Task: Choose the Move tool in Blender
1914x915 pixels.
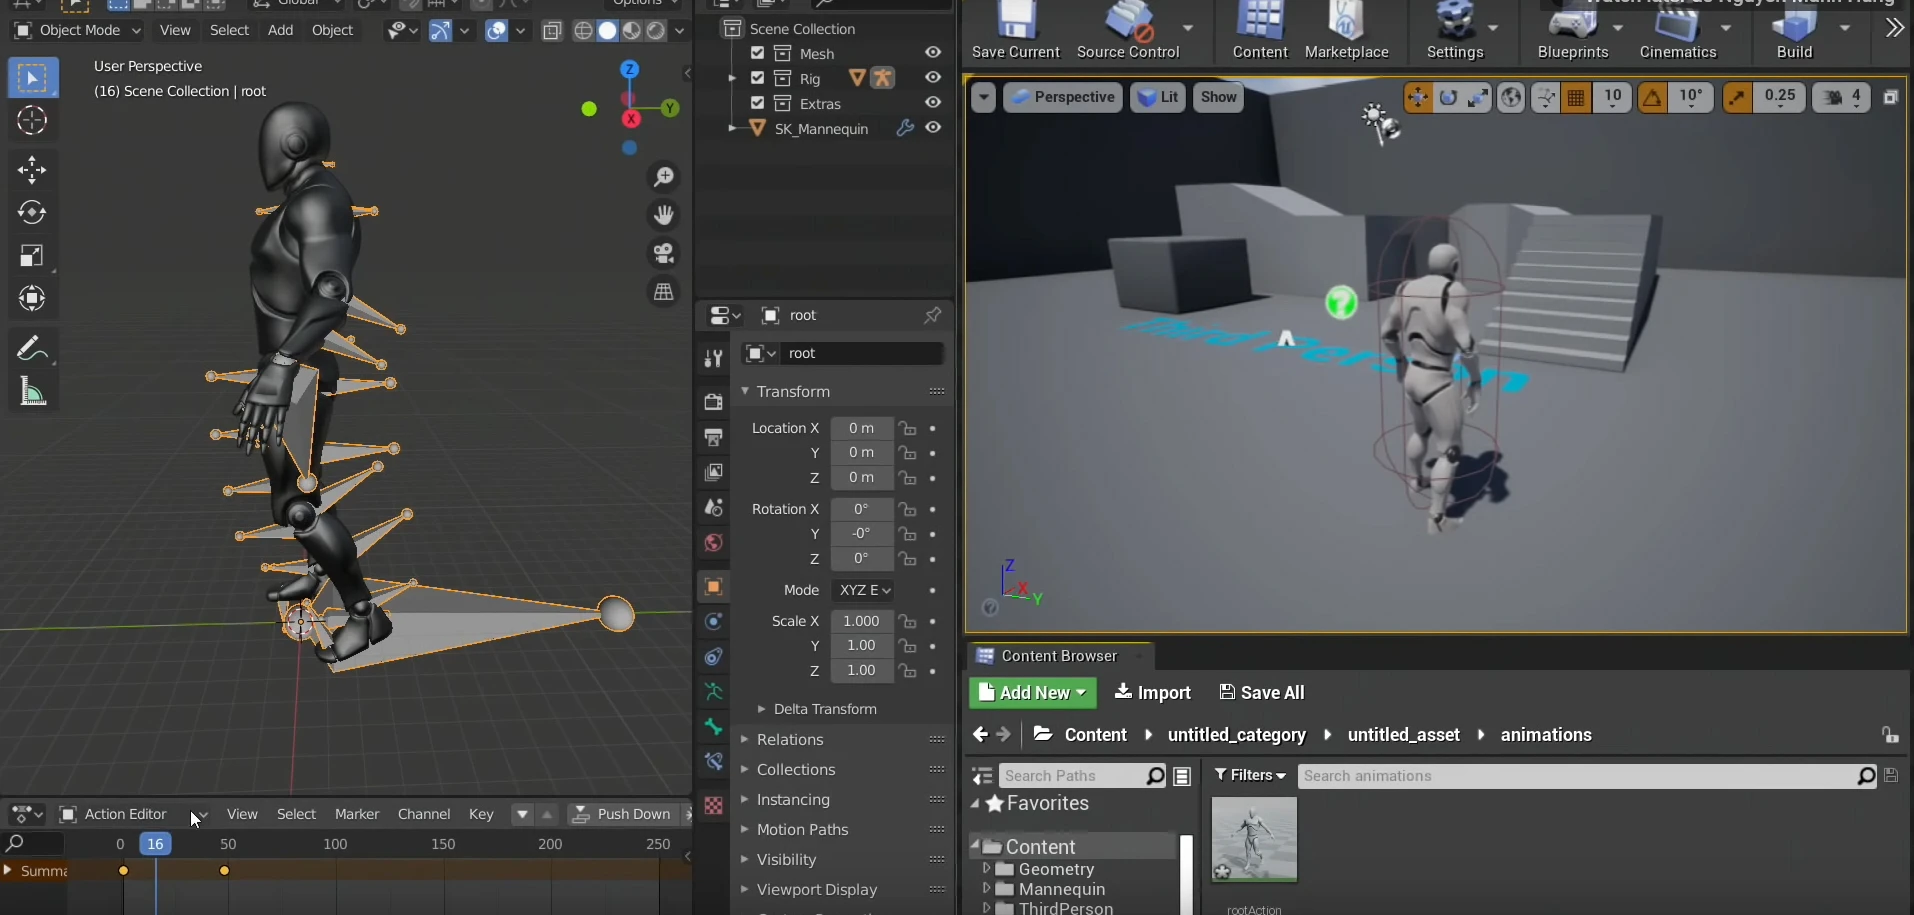Action: click(x=32, y=170)
